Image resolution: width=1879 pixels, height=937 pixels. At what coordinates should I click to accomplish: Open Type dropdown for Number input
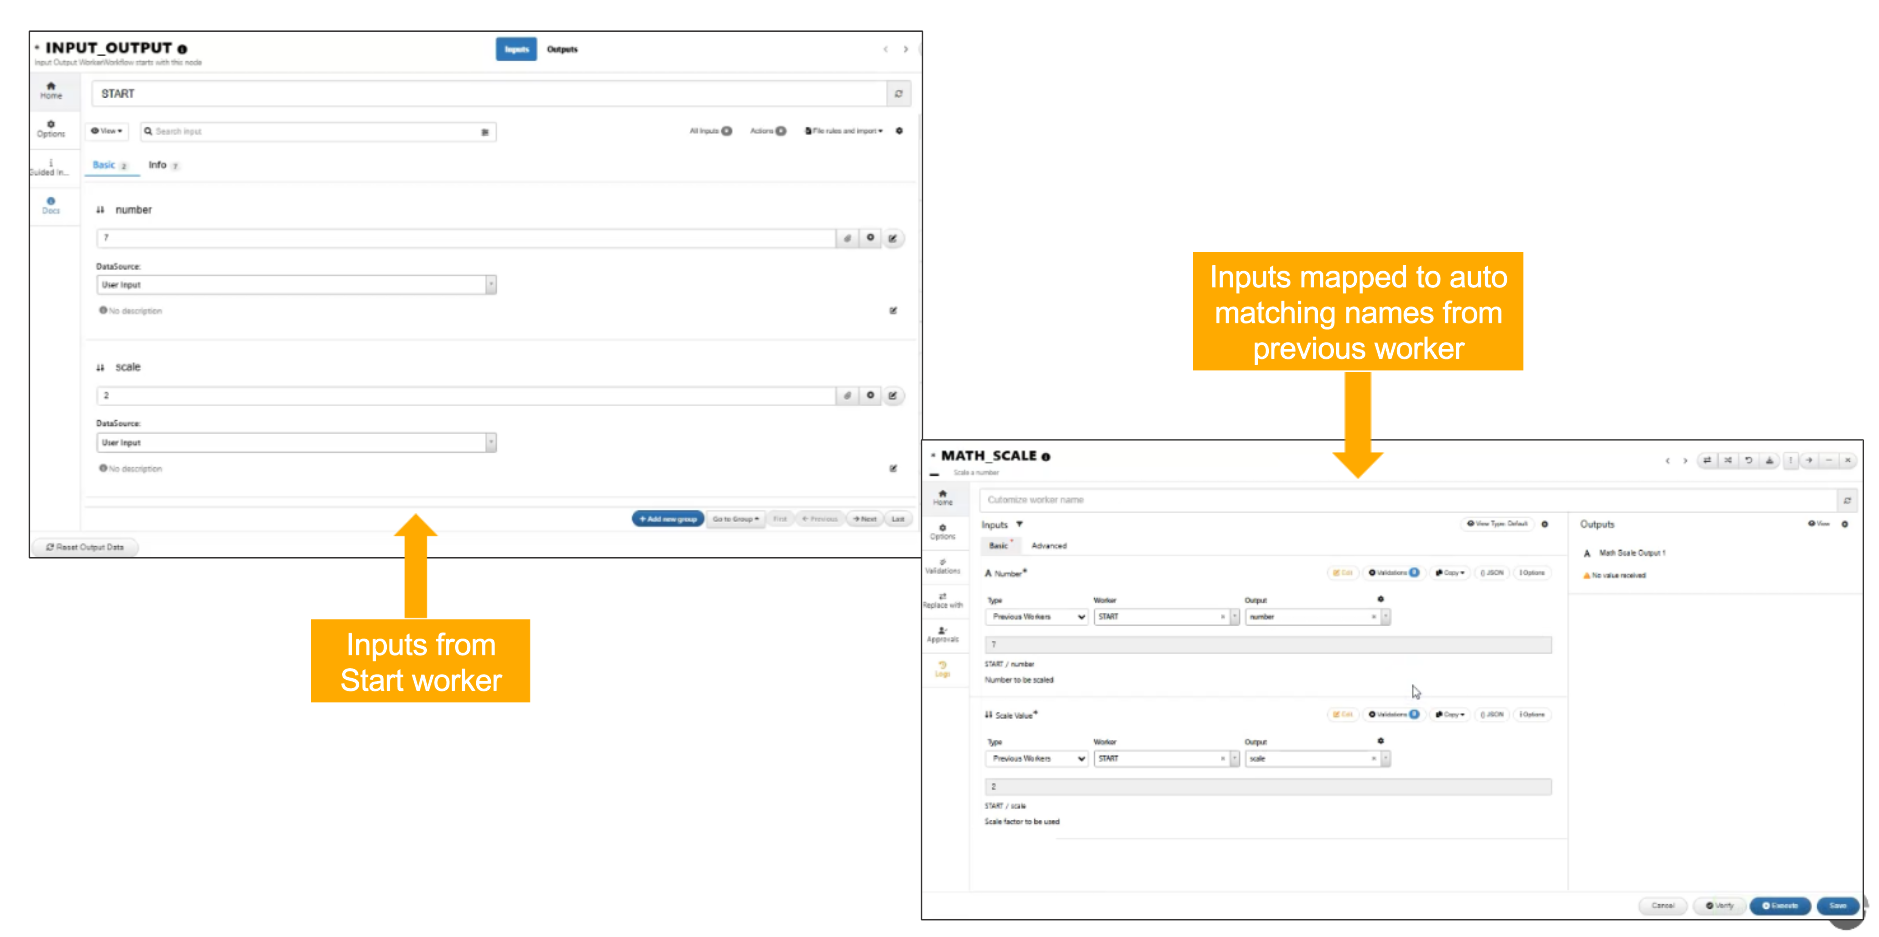click(1037, 617)
